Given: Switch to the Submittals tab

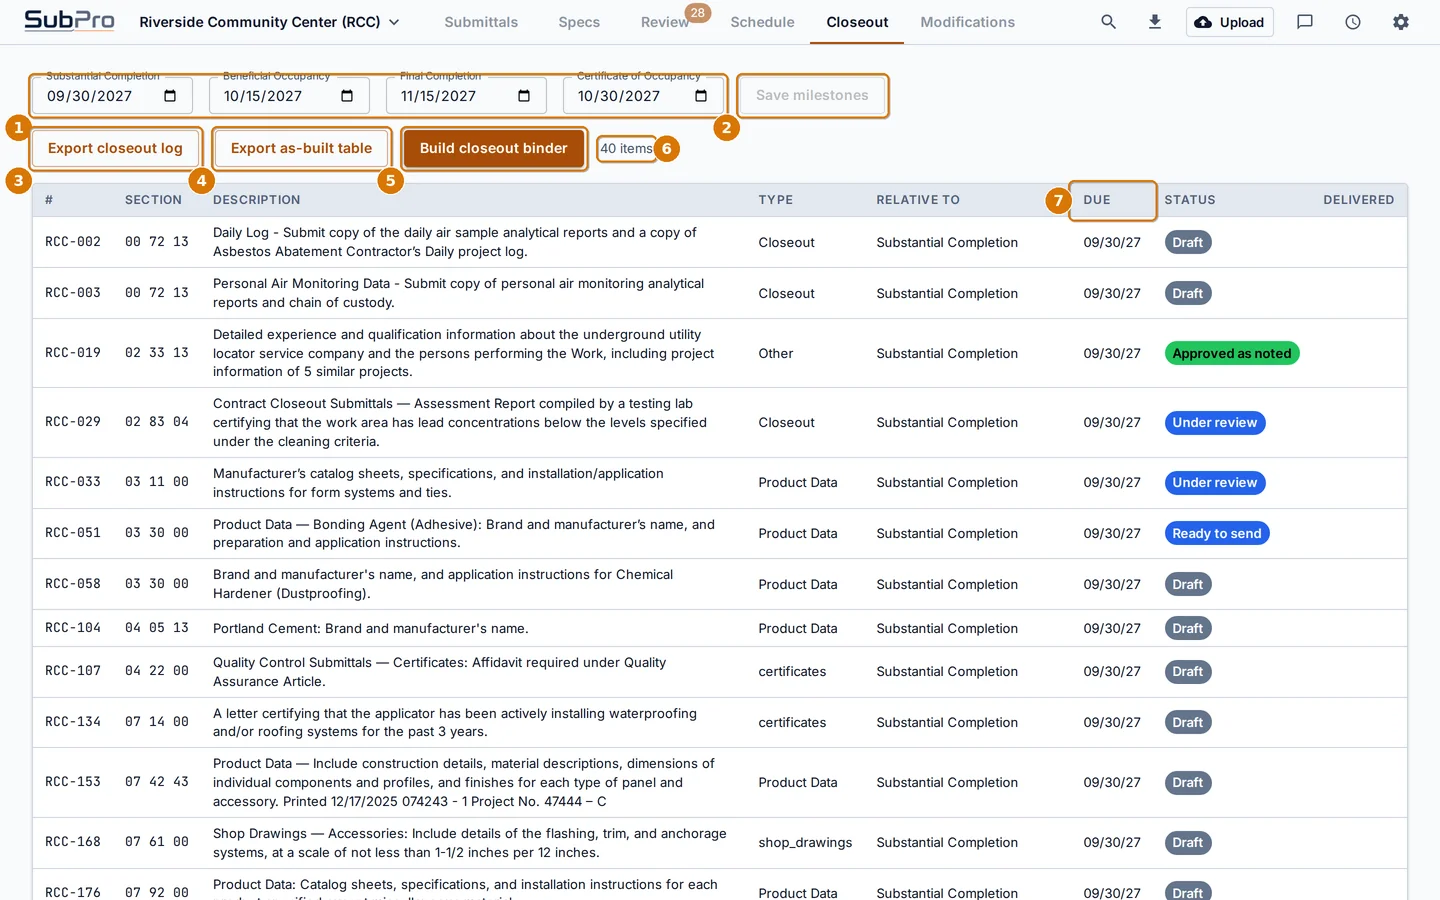Looking at the screenshot, I should [481, 22].
